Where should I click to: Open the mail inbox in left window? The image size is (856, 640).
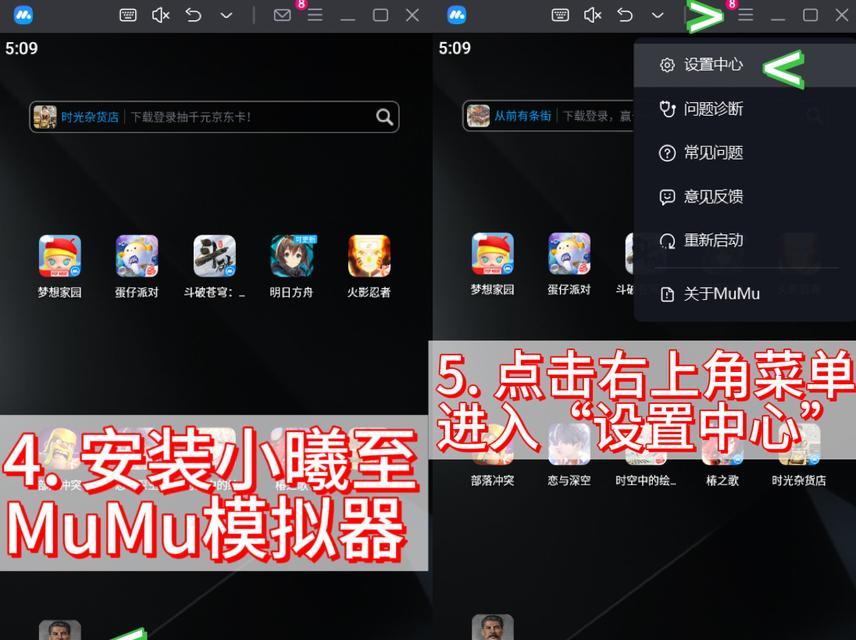(282, 15)
